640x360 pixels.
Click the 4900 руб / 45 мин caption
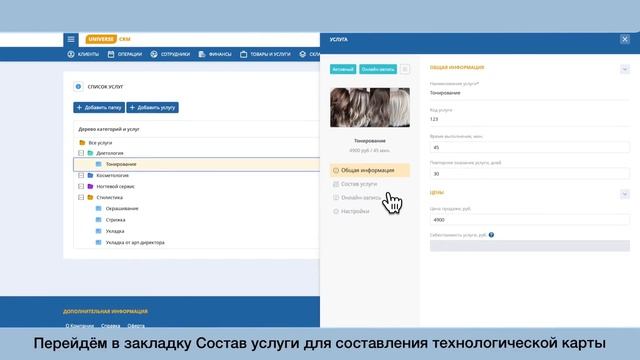(369, 151)
